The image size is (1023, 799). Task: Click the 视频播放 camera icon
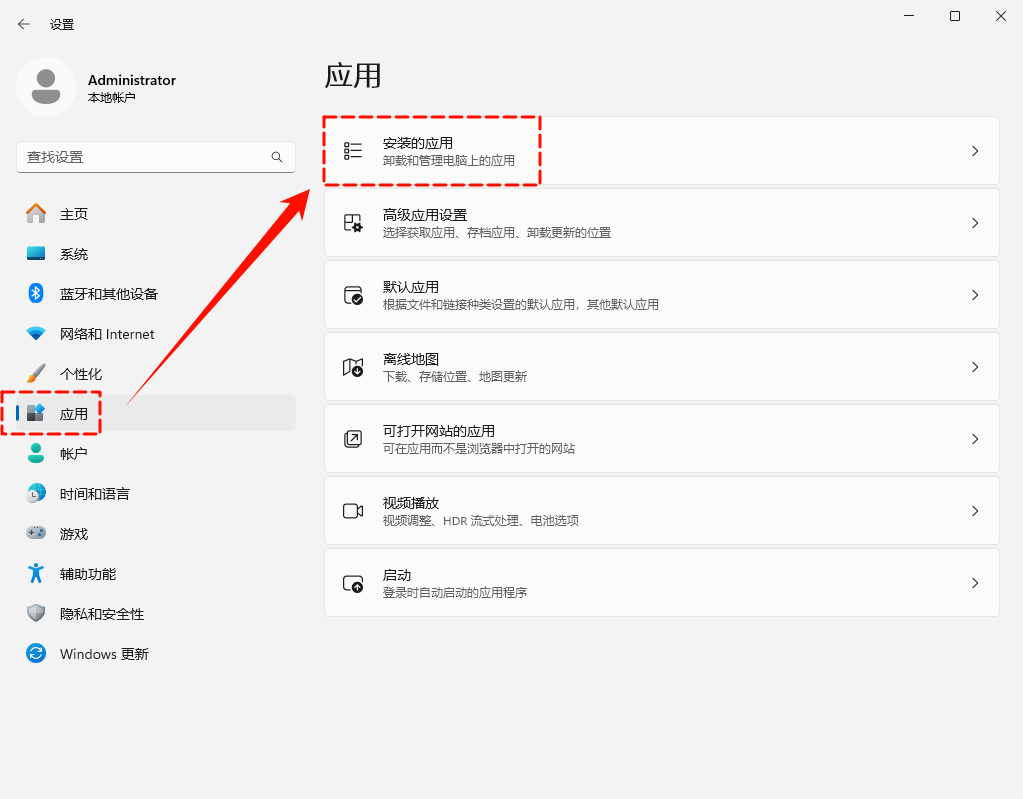click(353, 511)
